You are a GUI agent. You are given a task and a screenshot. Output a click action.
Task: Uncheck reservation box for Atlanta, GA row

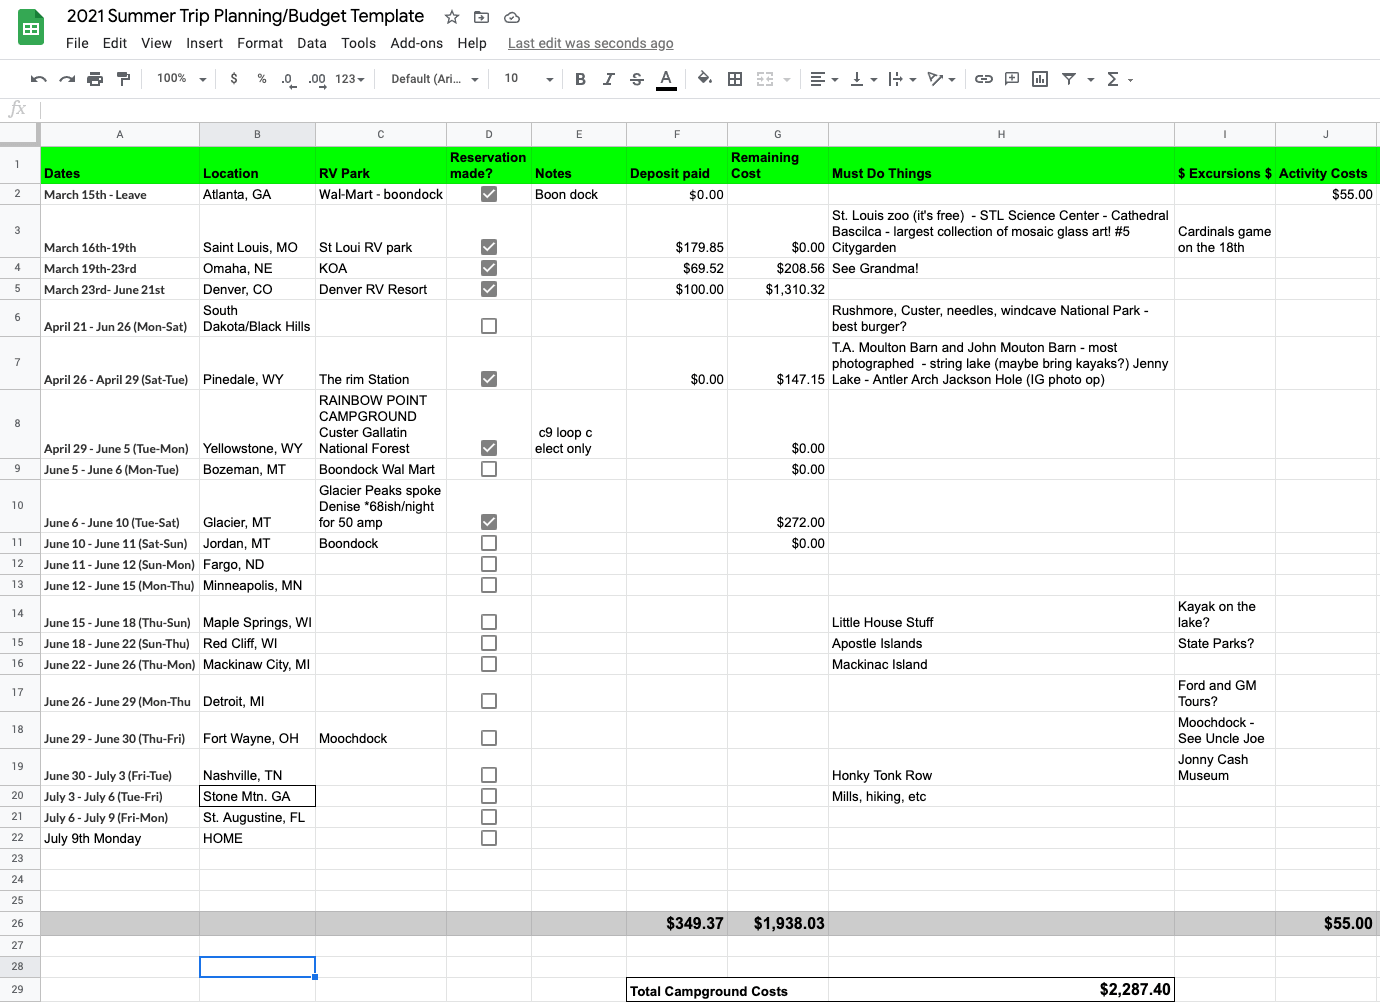489,194
